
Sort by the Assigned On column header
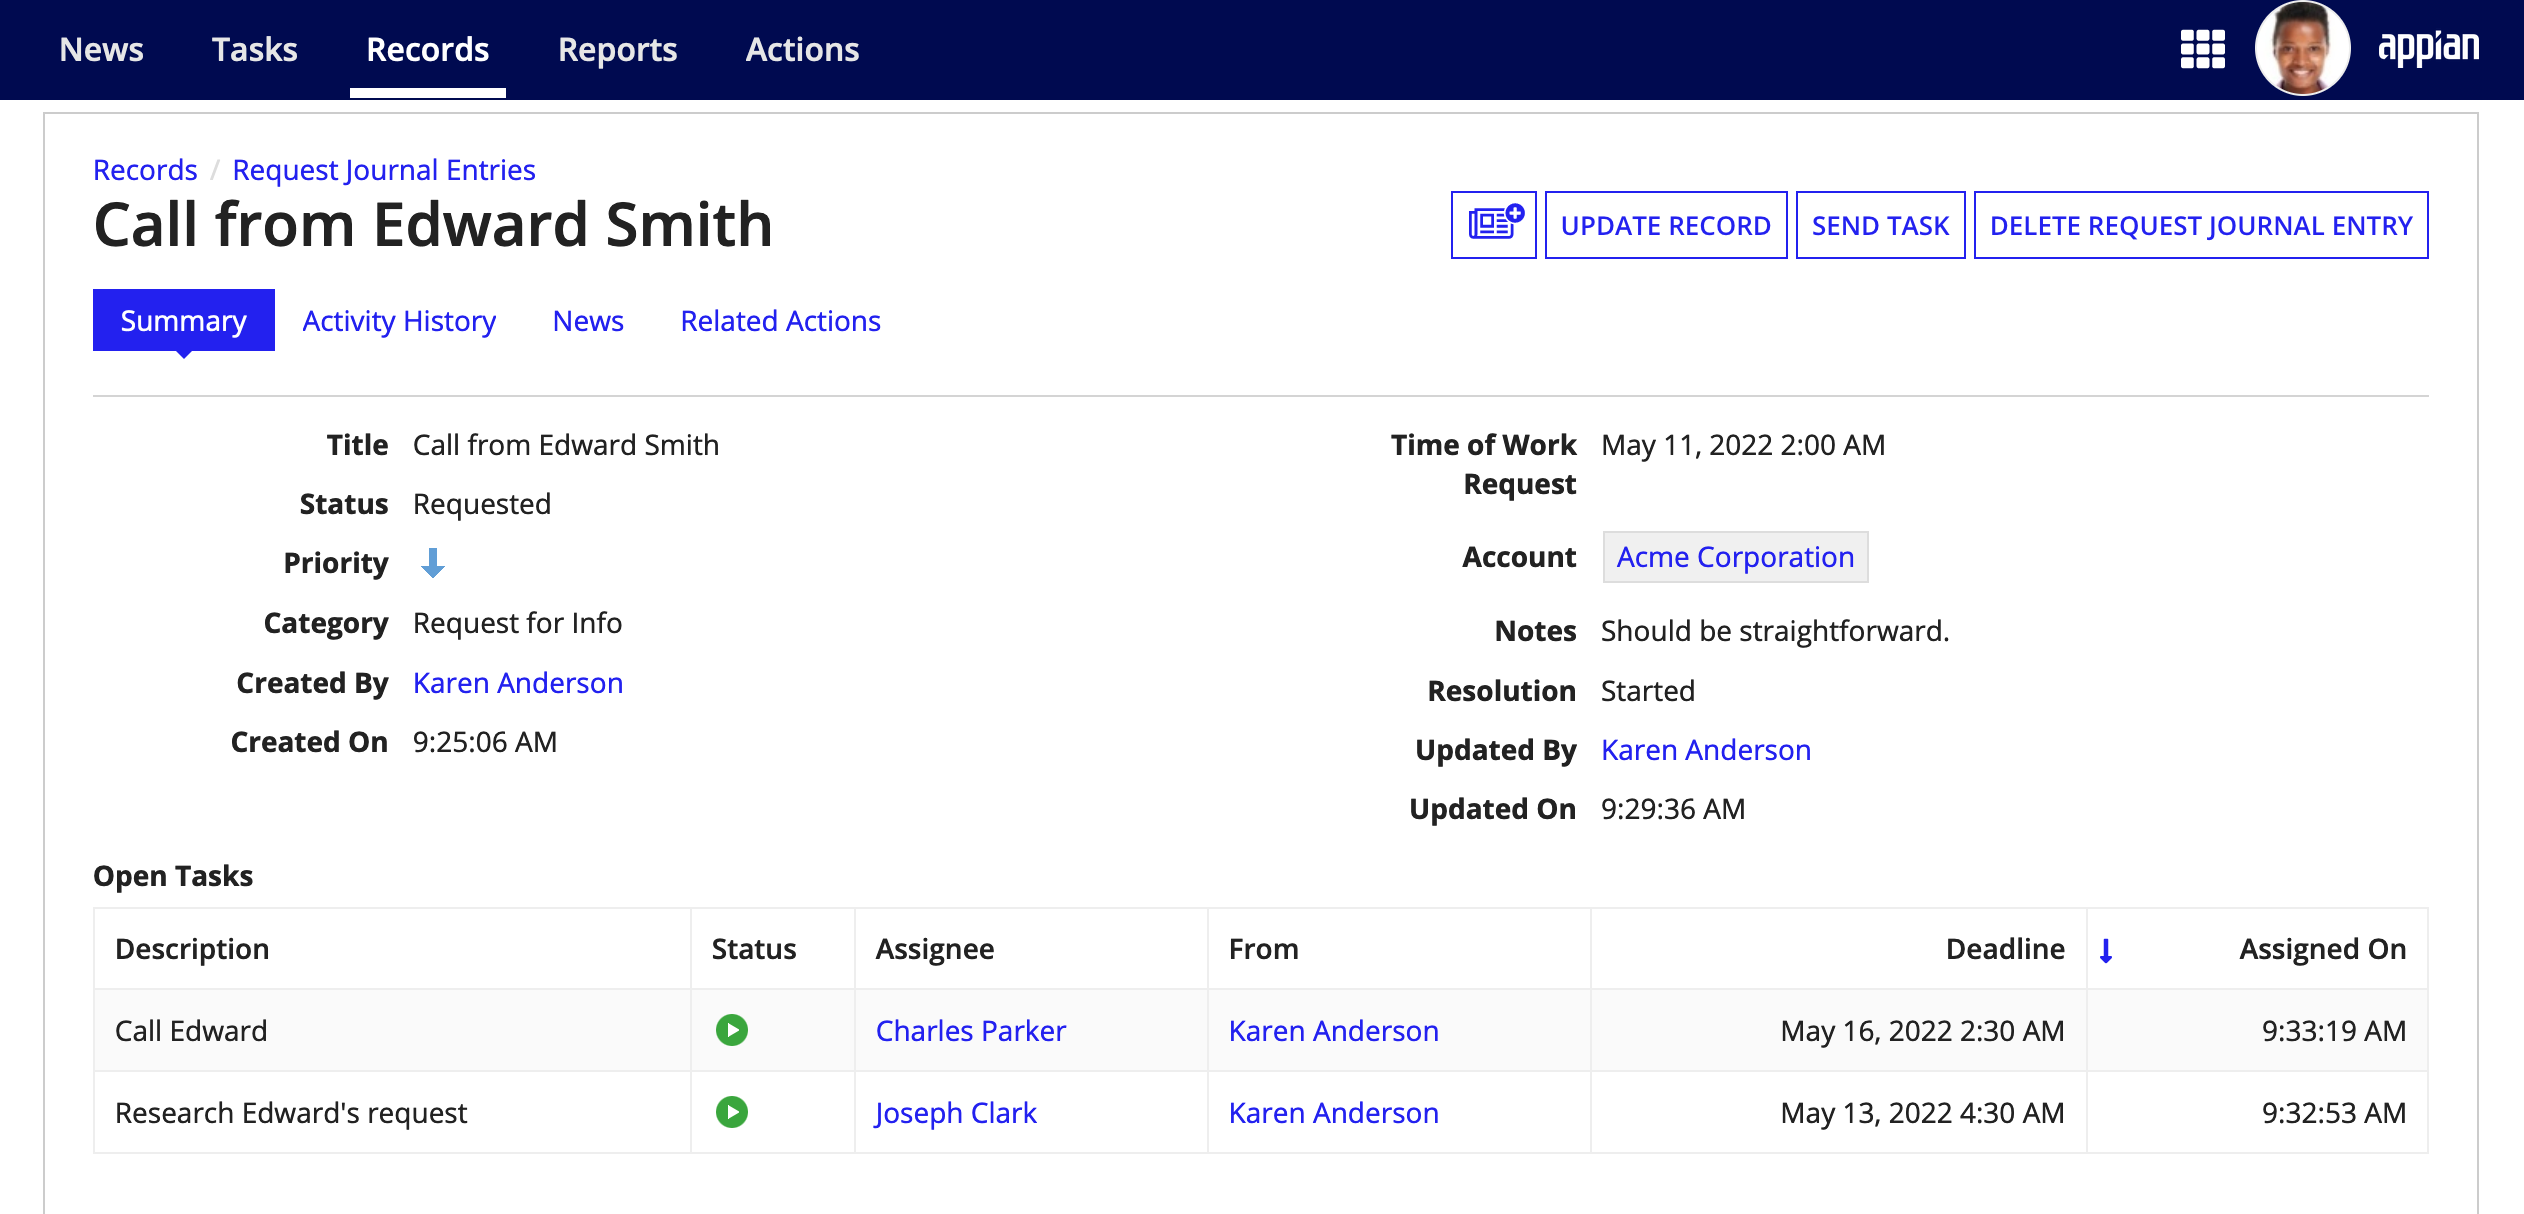click(2322, 949)
